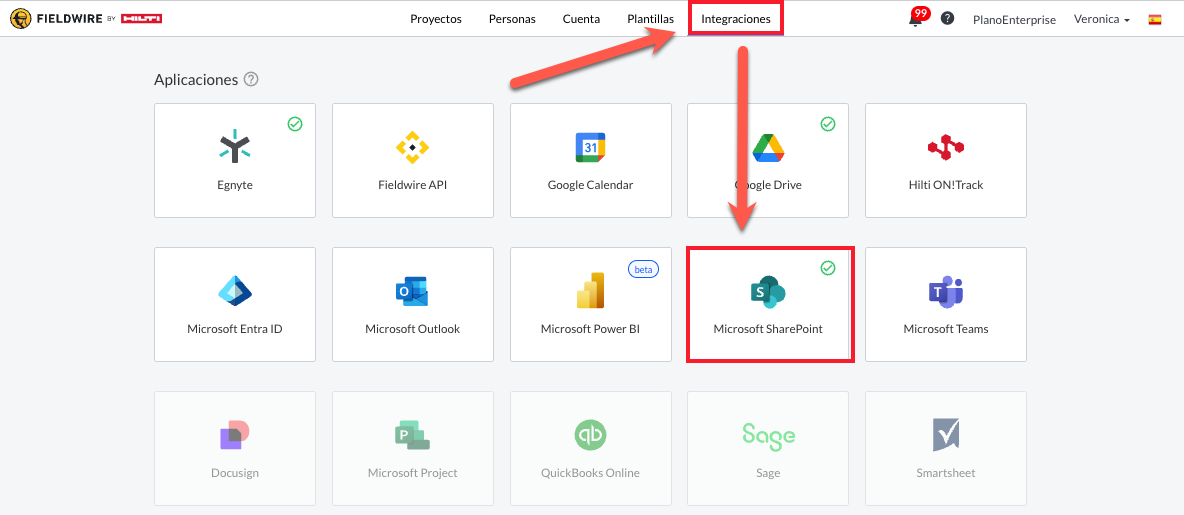Select the Smartsheet icon
Image resolution: width=1184 pixels, height=515 pixels.
[945, 435]
